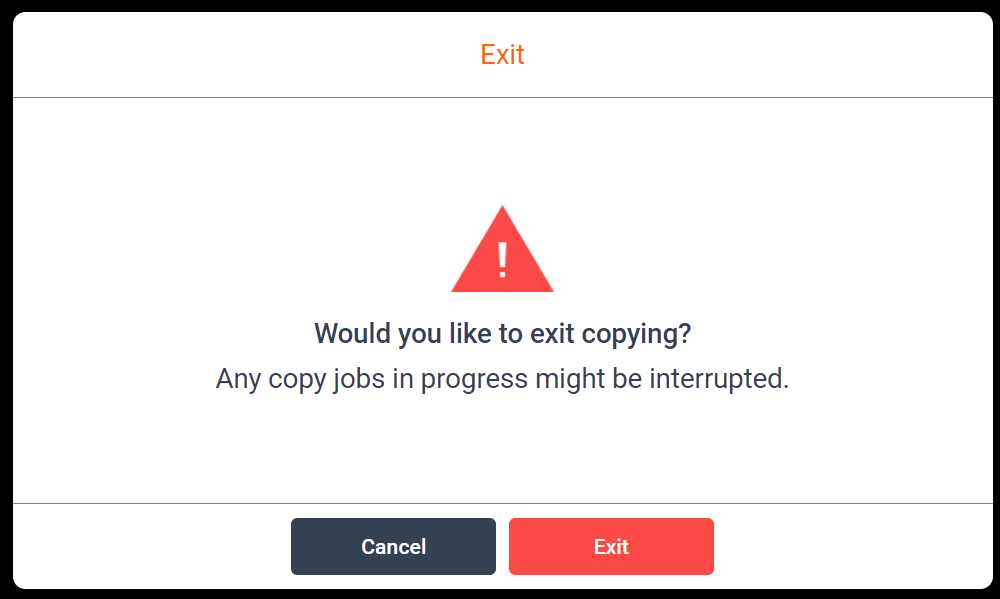This screenshot has height=599, width=1000.
Task: Click inside the white dialog body
Action: pyautogui.click(x=500, y=440)
